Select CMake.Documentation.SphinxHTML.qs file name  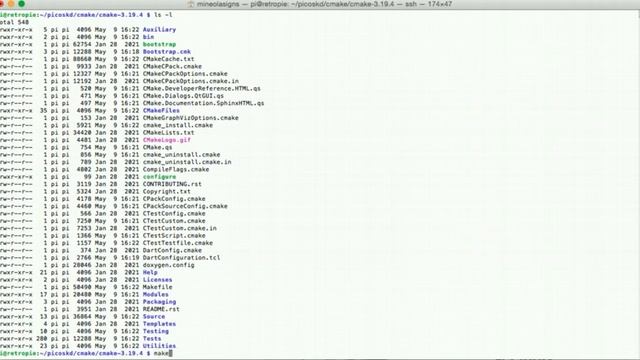(203, 103)
